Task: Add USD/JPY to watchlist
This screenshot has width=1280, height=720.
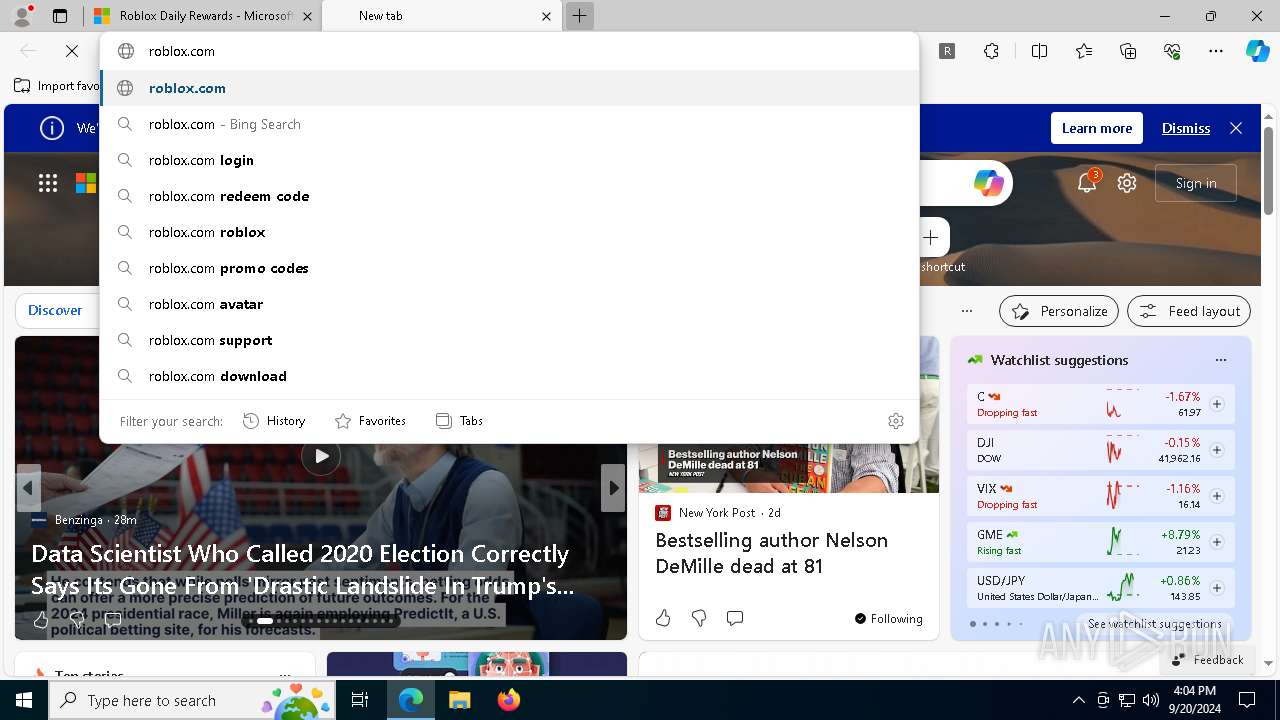Action: click(1217, 588)
